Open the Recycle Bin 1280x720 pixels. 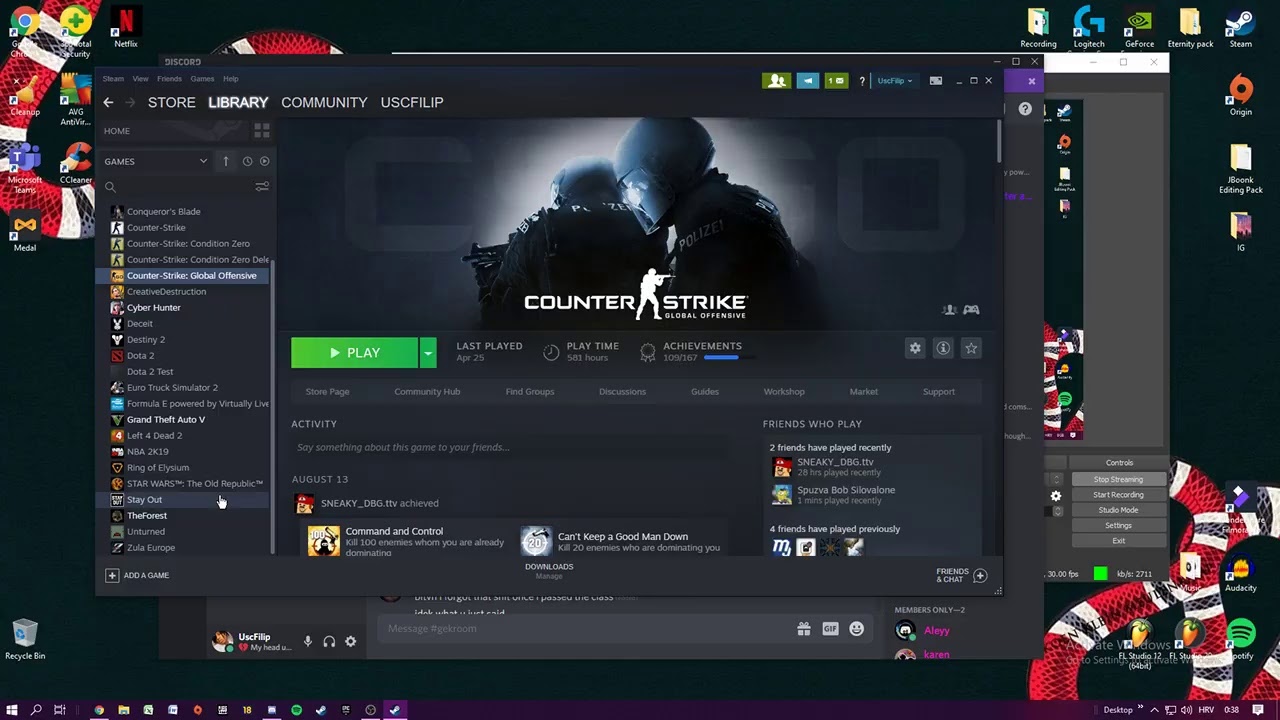coord(25,640)
